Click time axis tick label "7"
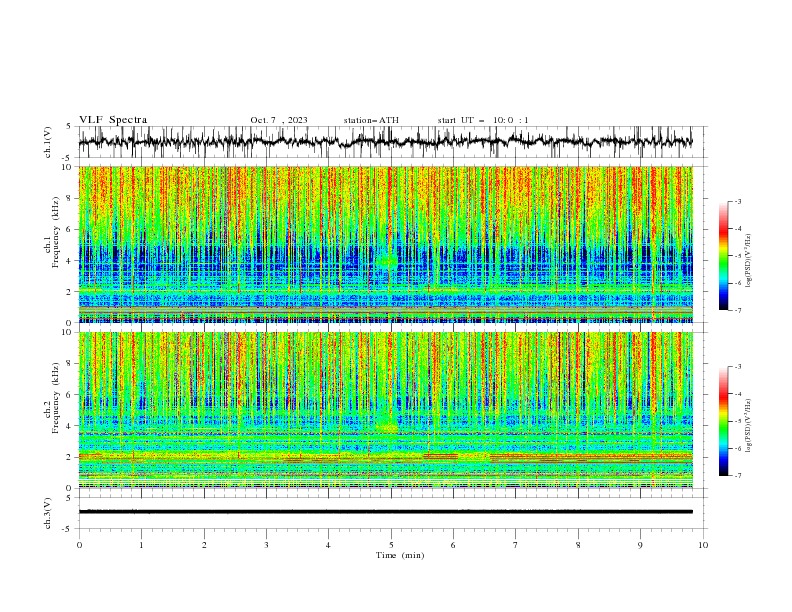This screenshot has height=612, width=792. (515, 545)
